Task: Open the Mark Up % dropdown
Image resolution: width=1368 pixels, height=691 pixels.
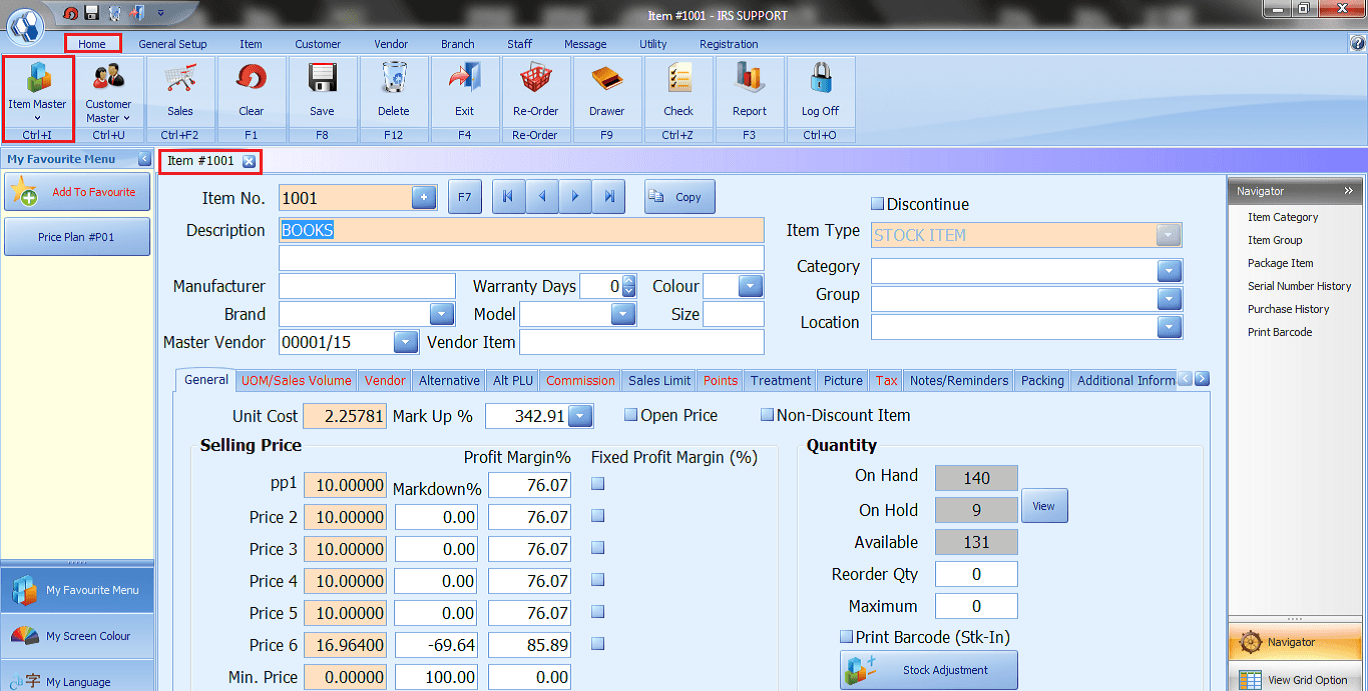Action: pyautogui.click(x=580, y=416)
